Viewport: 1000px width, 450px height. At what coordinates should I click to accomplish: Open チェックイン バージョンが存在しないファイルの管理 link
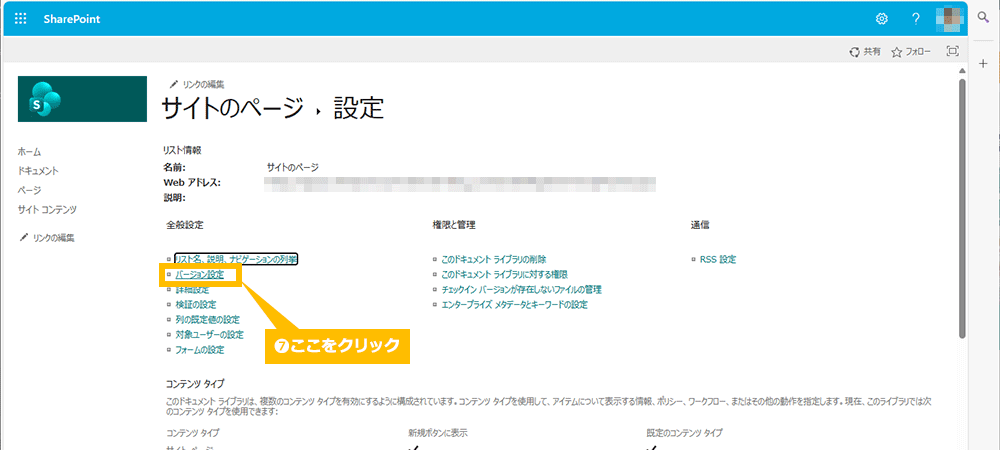(521, 289)
